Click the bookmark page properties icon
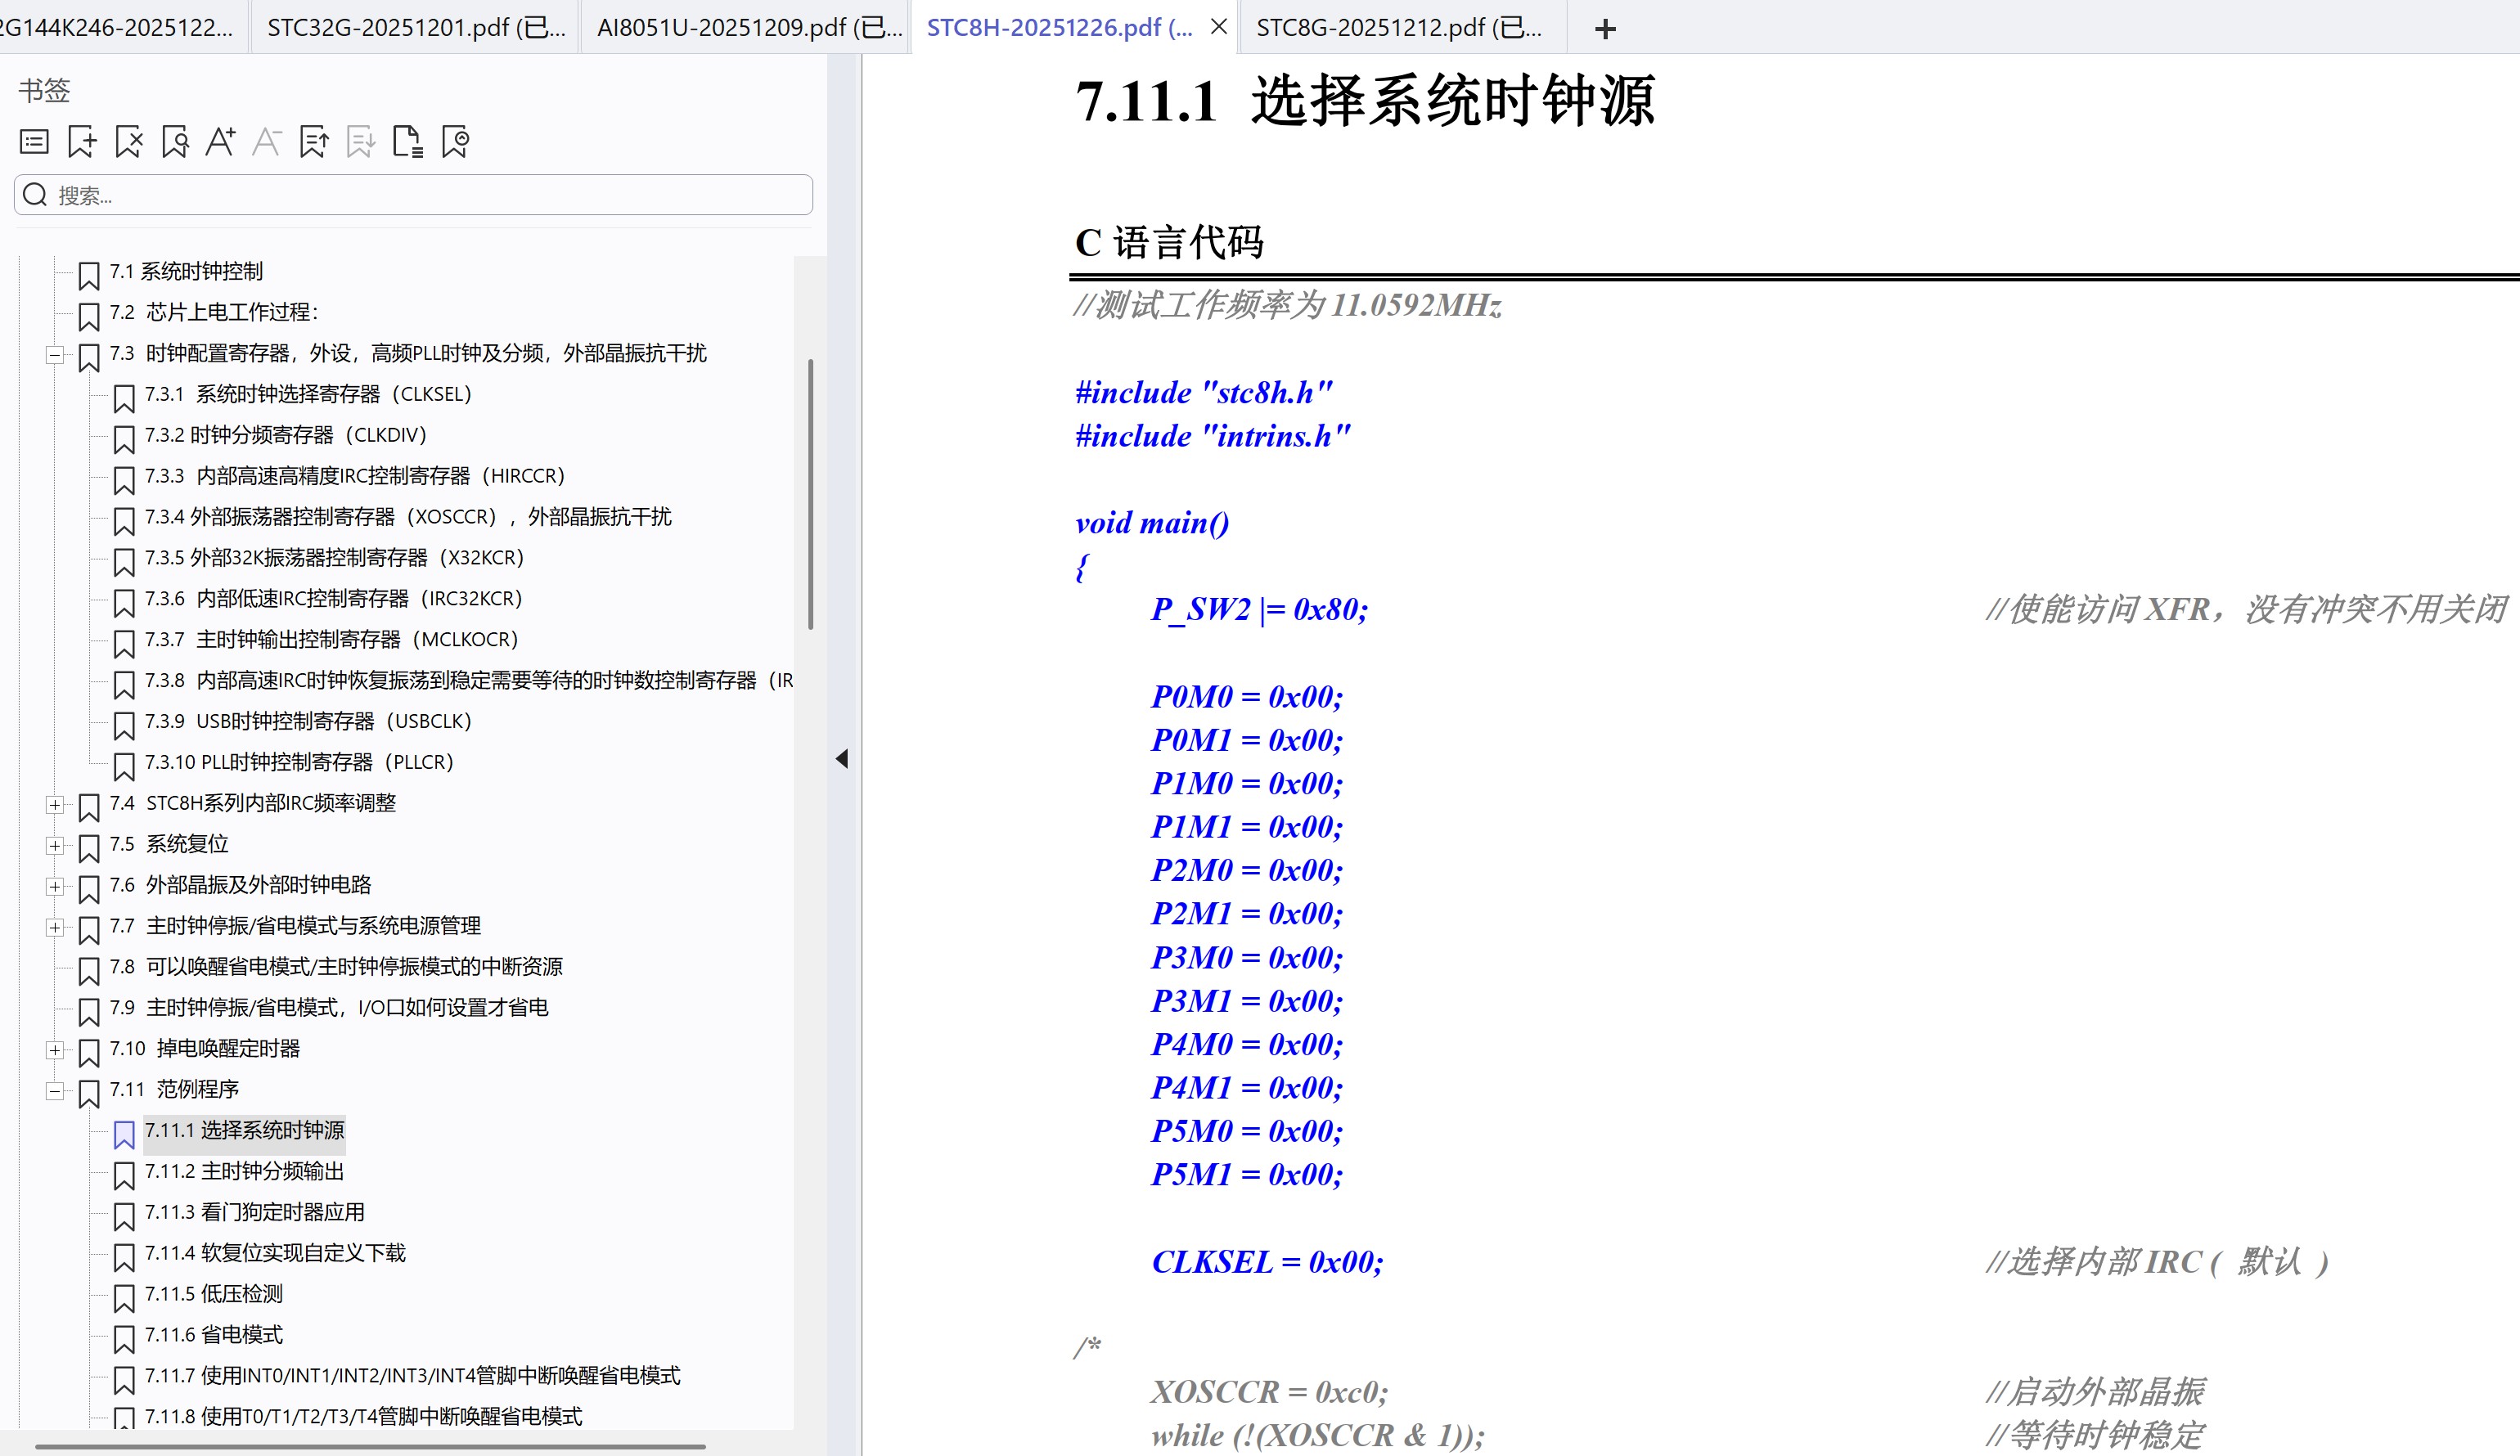This screenshot has height=1456, width=2520. [x=408, y=142]
